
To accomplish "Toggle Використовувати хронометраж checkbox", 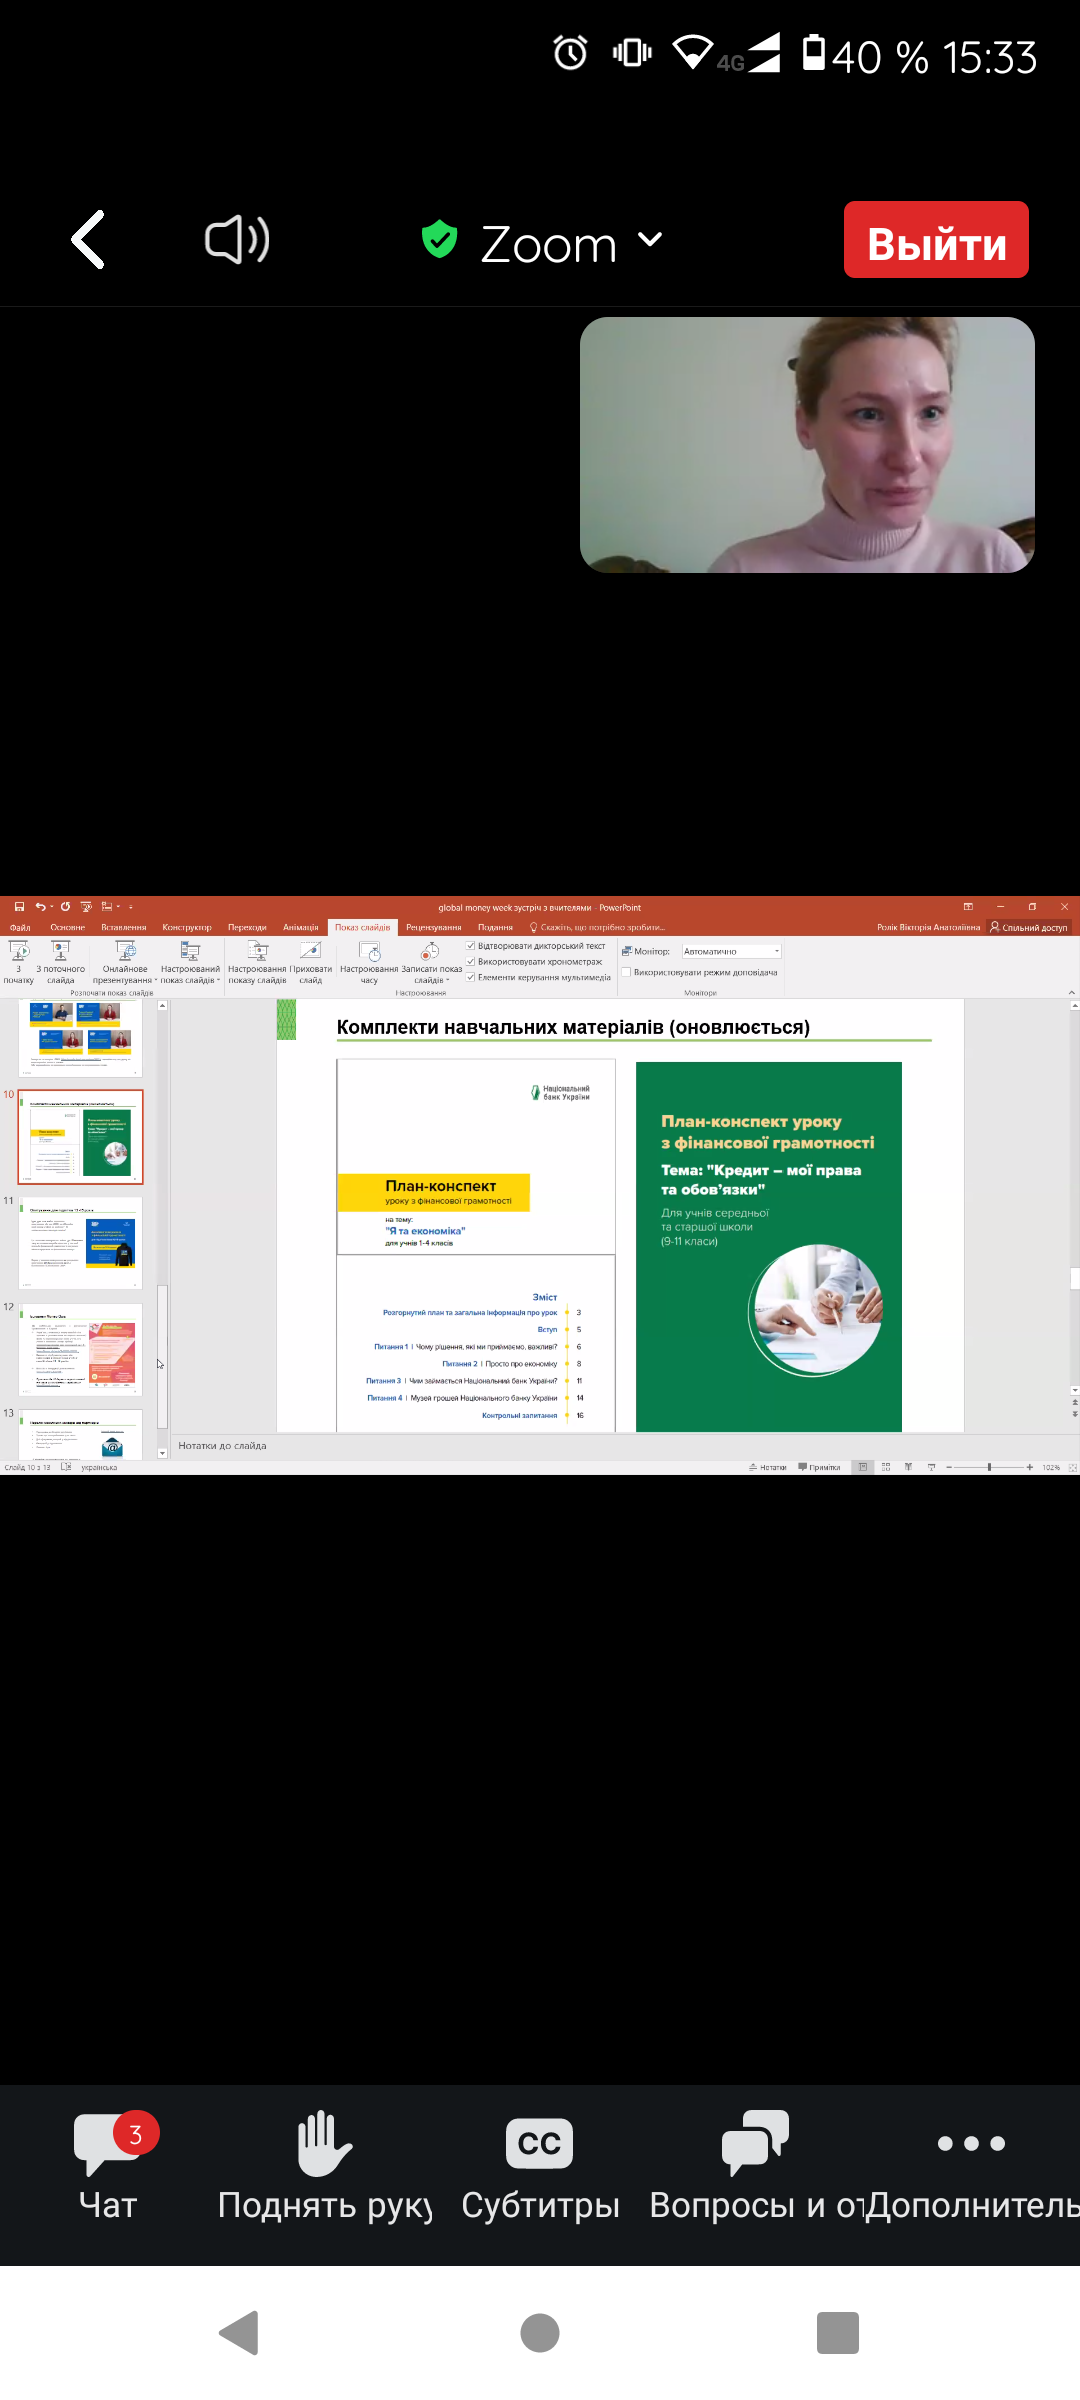I will click(x=471, y=962).
